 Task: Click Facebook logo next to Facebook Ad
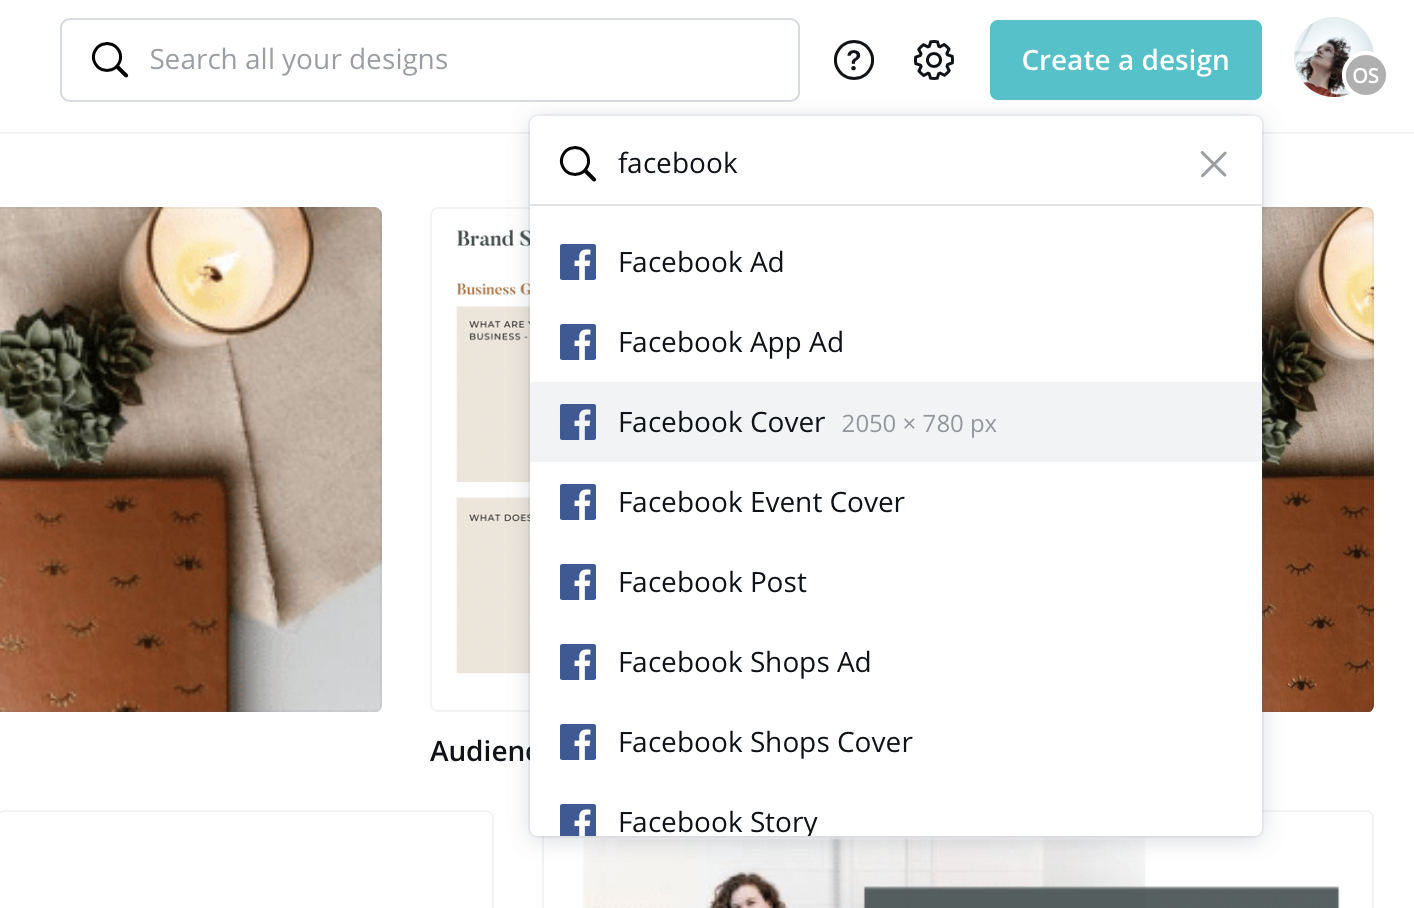click(x=578, y=262)
